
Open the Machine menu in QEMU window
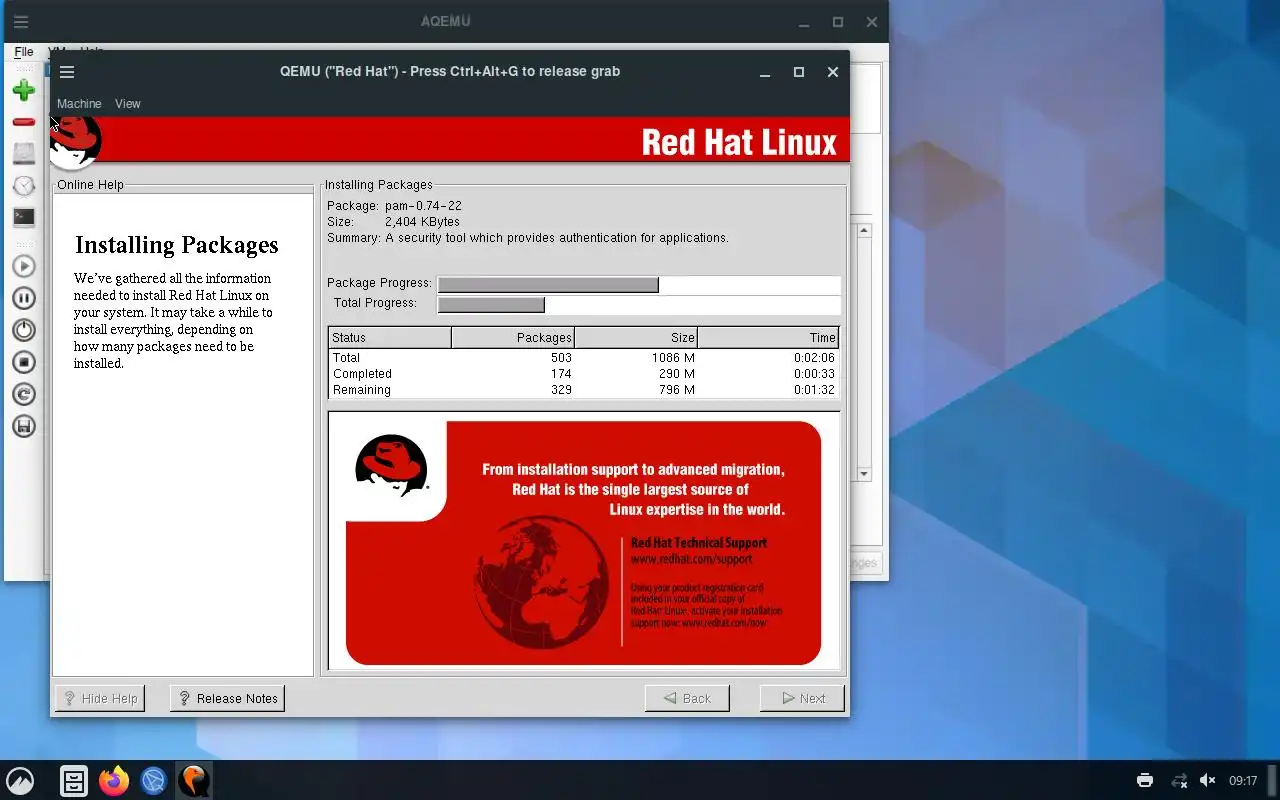(x=79, y=104)
